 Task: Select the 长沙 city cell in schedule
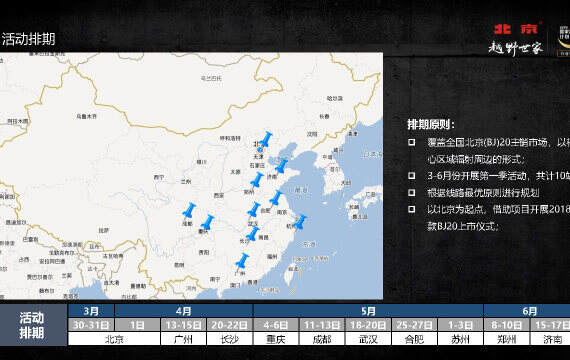(x=230, y=339)
